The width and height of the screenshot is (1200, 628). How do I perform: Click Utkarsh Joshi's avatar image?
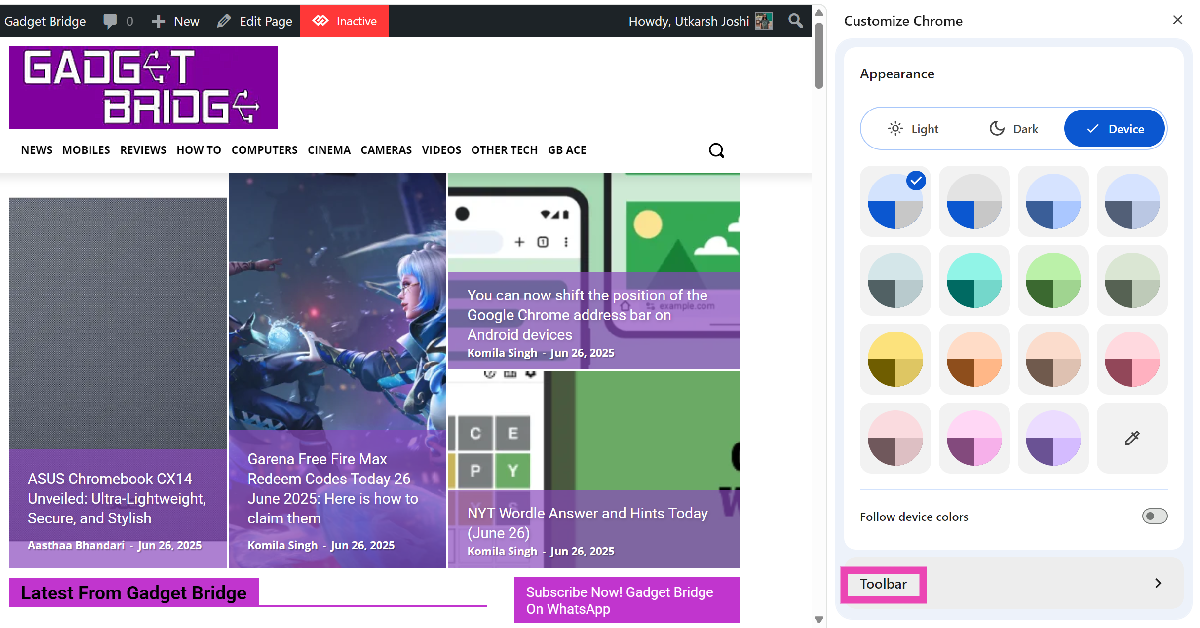(764, 21)
